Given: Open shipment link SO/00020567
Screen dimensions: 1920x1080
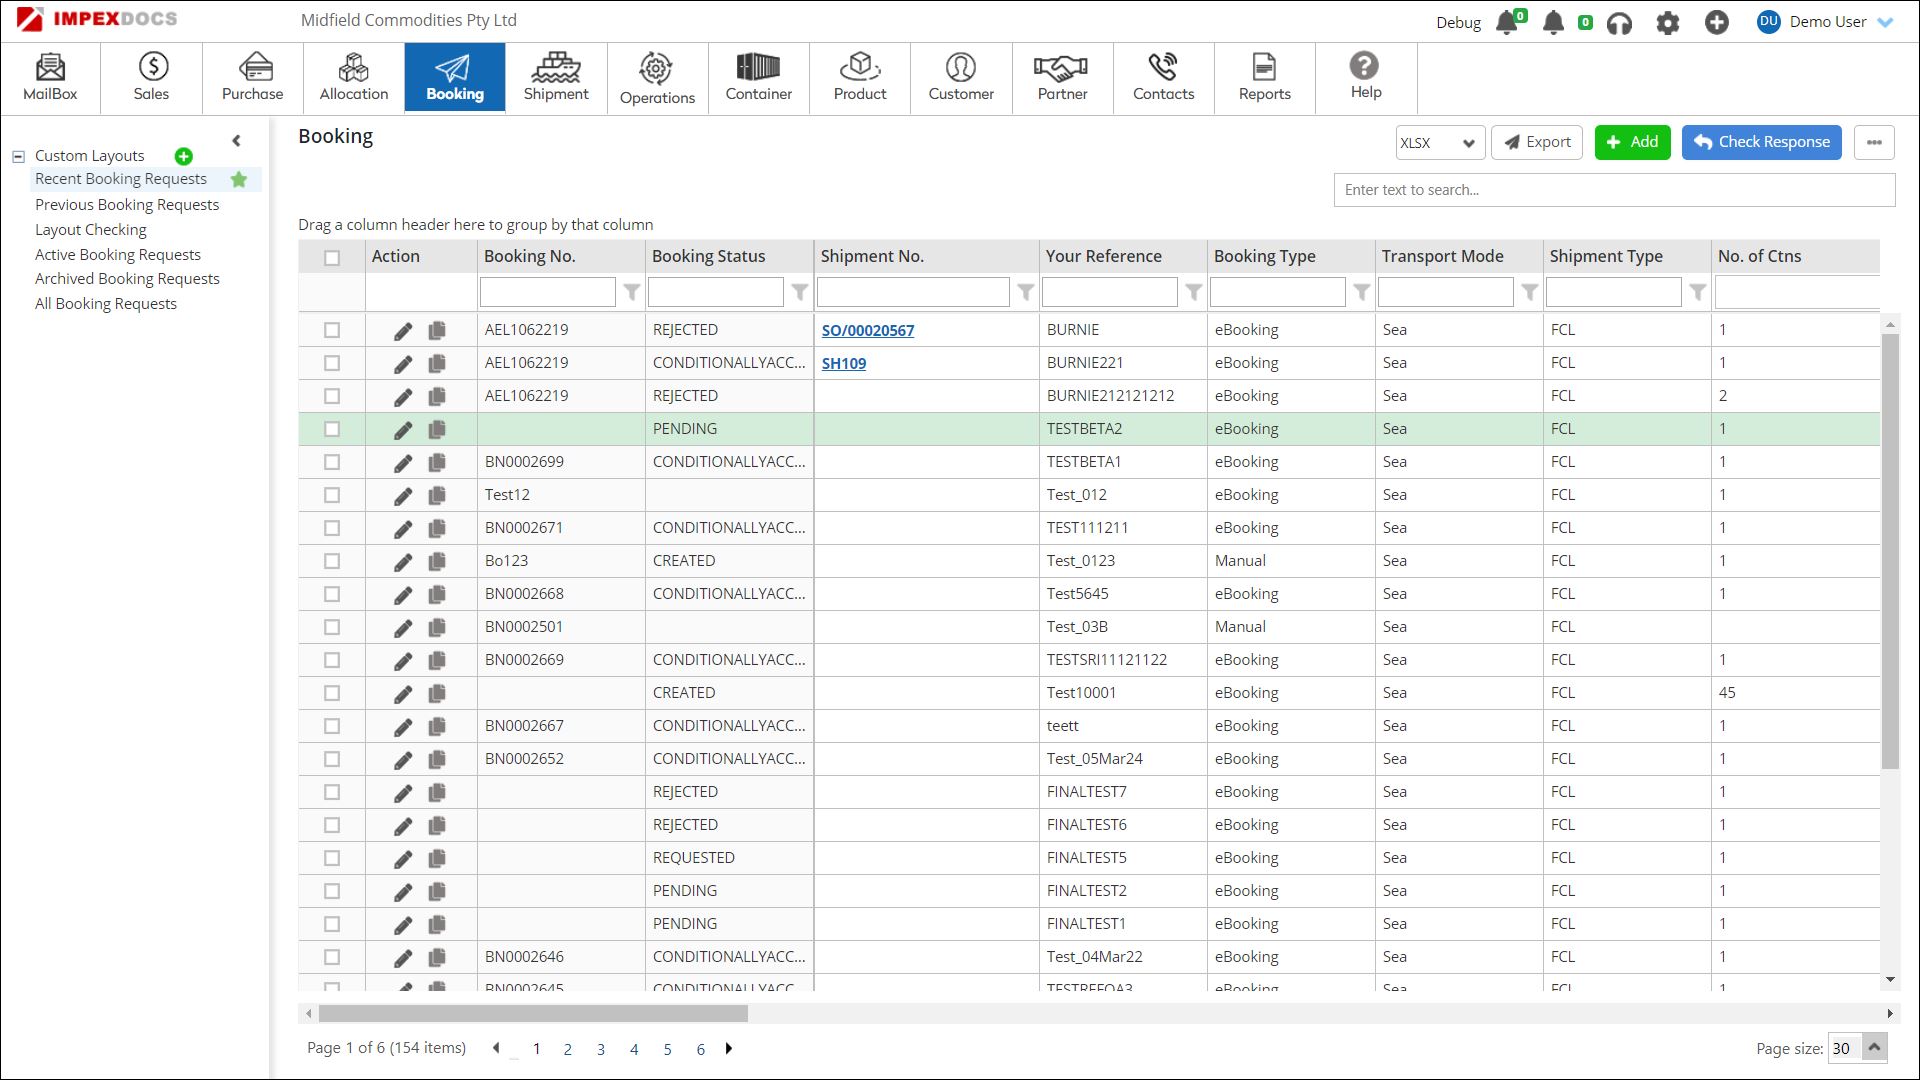Looking at the screenshot, I should point(867,331).
